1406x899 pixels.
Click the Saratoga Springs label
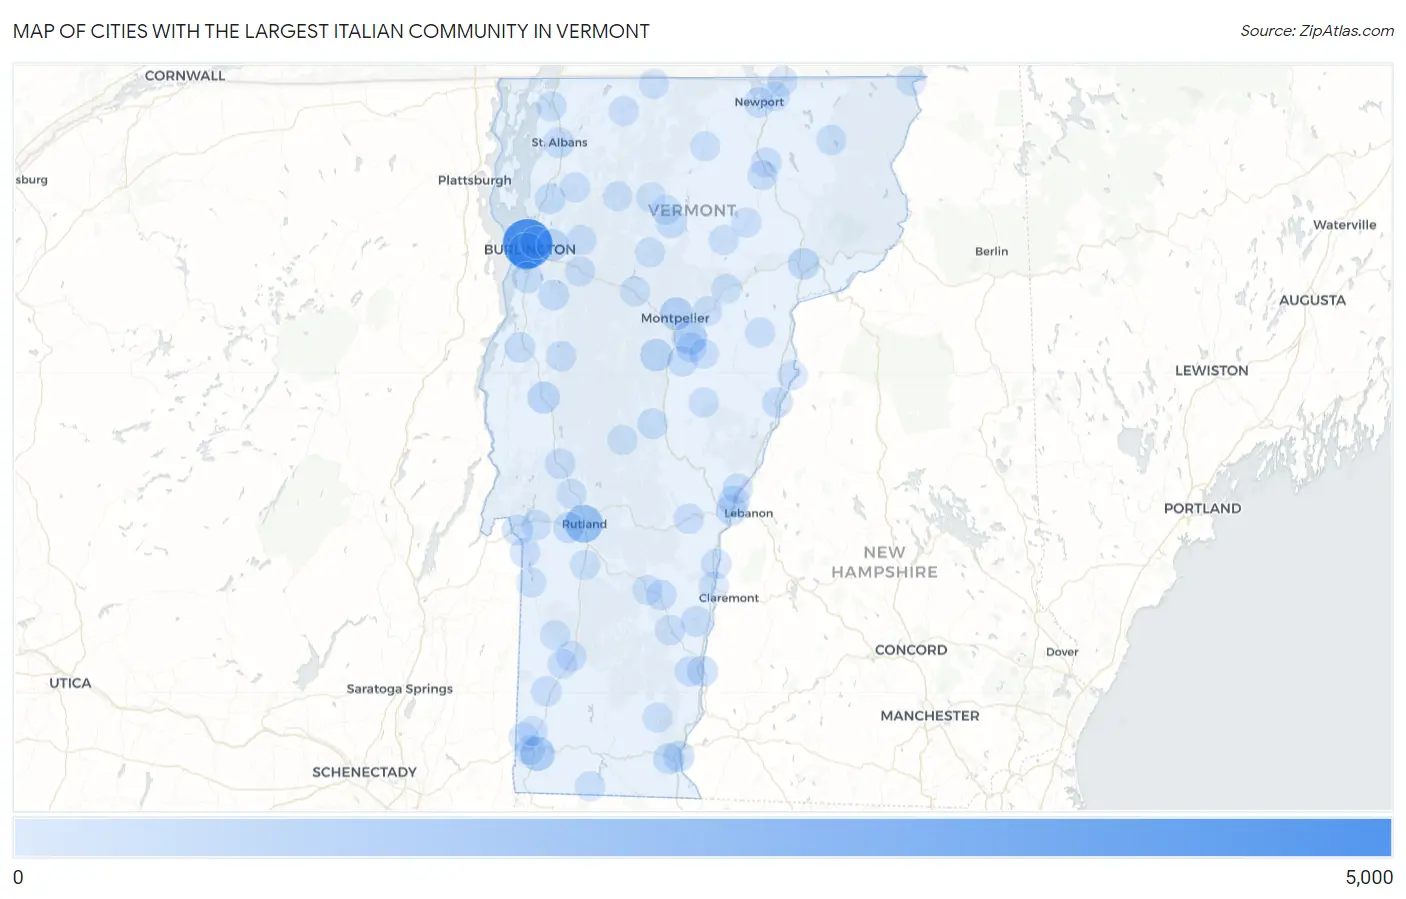(x=400, y=689)
